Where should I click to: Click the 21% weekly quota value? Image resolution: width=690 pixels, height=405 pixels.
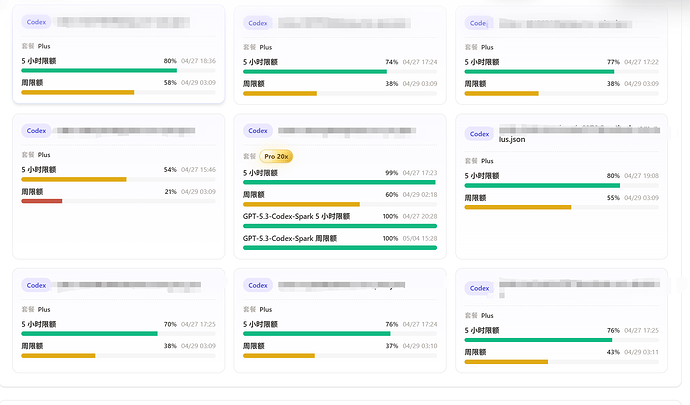[x=170, y=191]
